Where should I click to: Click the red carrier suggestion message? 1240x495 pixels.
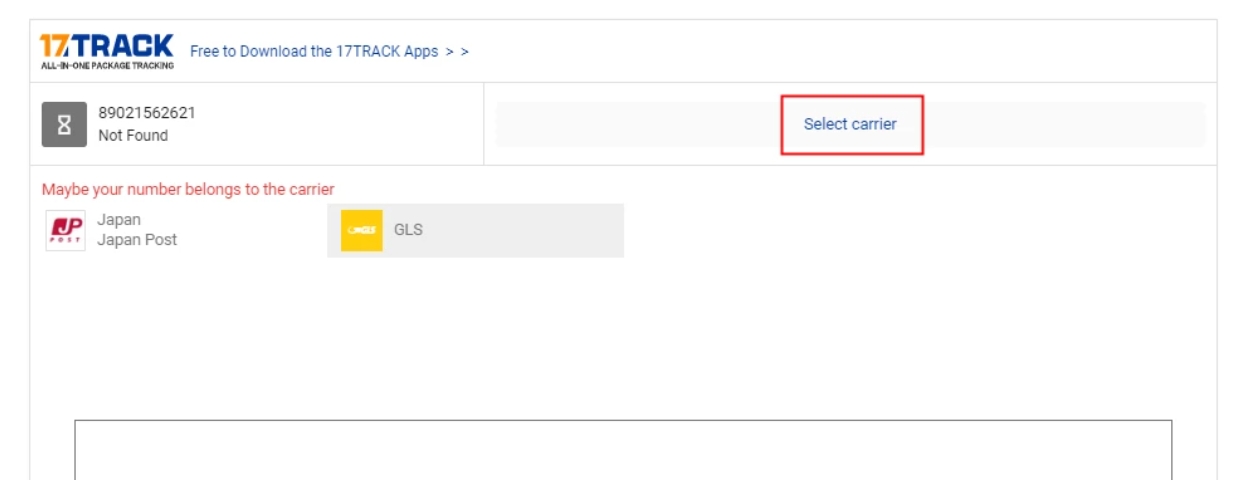coord(188,189)
